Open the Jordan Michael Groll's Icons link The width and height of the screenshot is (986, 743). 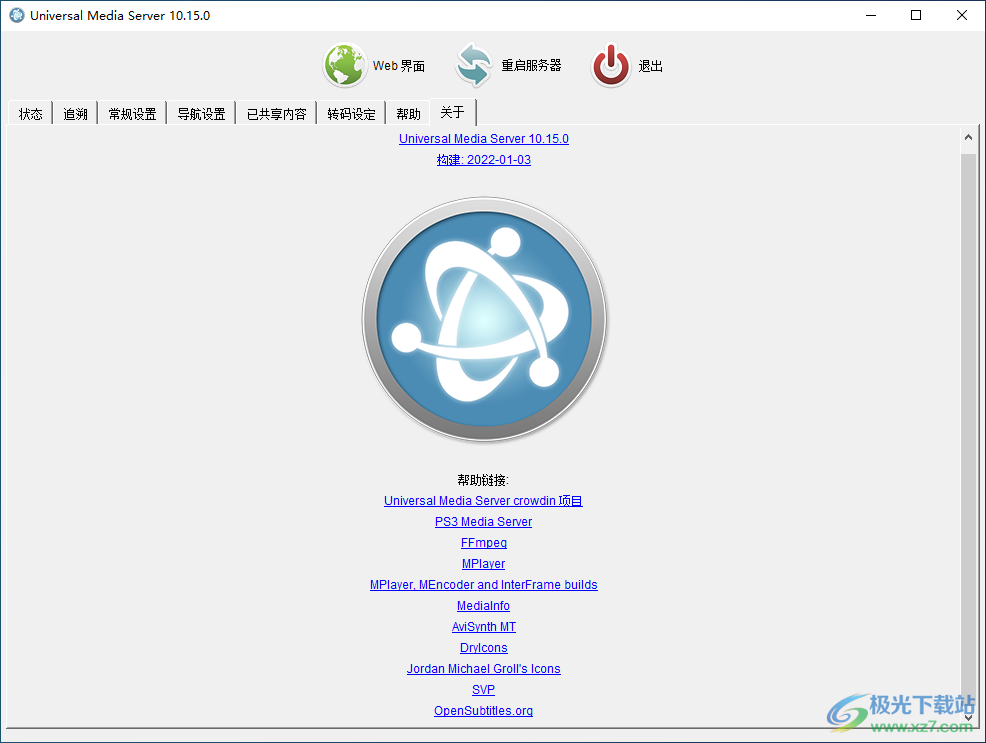click(483, 668)
